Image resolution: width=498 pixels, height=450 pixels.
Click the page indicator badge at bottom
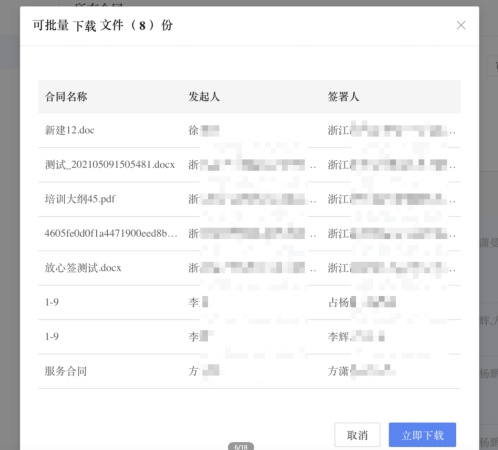(241, 446)
